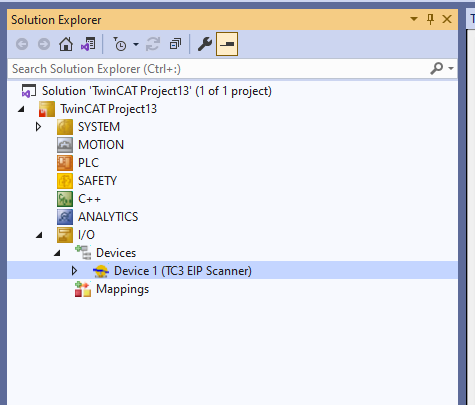Select the TwinCAT Project13 project node
The width and height of the screenshot is (475, 405).
click(x=108, y=109)
